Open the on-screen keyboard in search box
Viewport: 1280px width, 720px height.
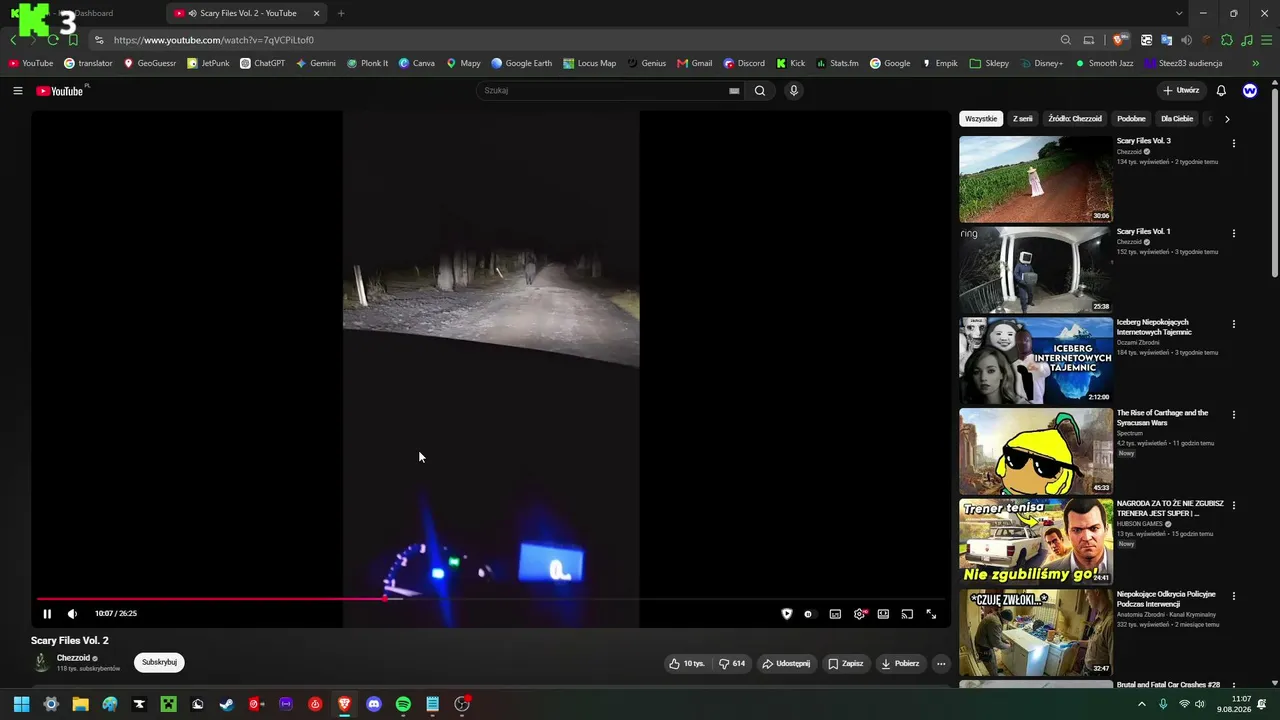pyautogui.click(x=734, y=91)
